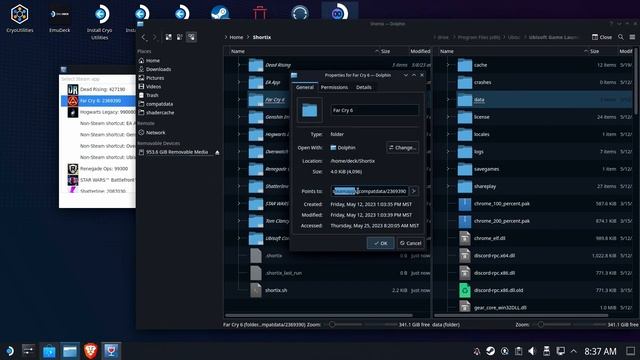The image size is (640, 360).
Task: Go back in Dolphin navigation
Action: (144, 37)
